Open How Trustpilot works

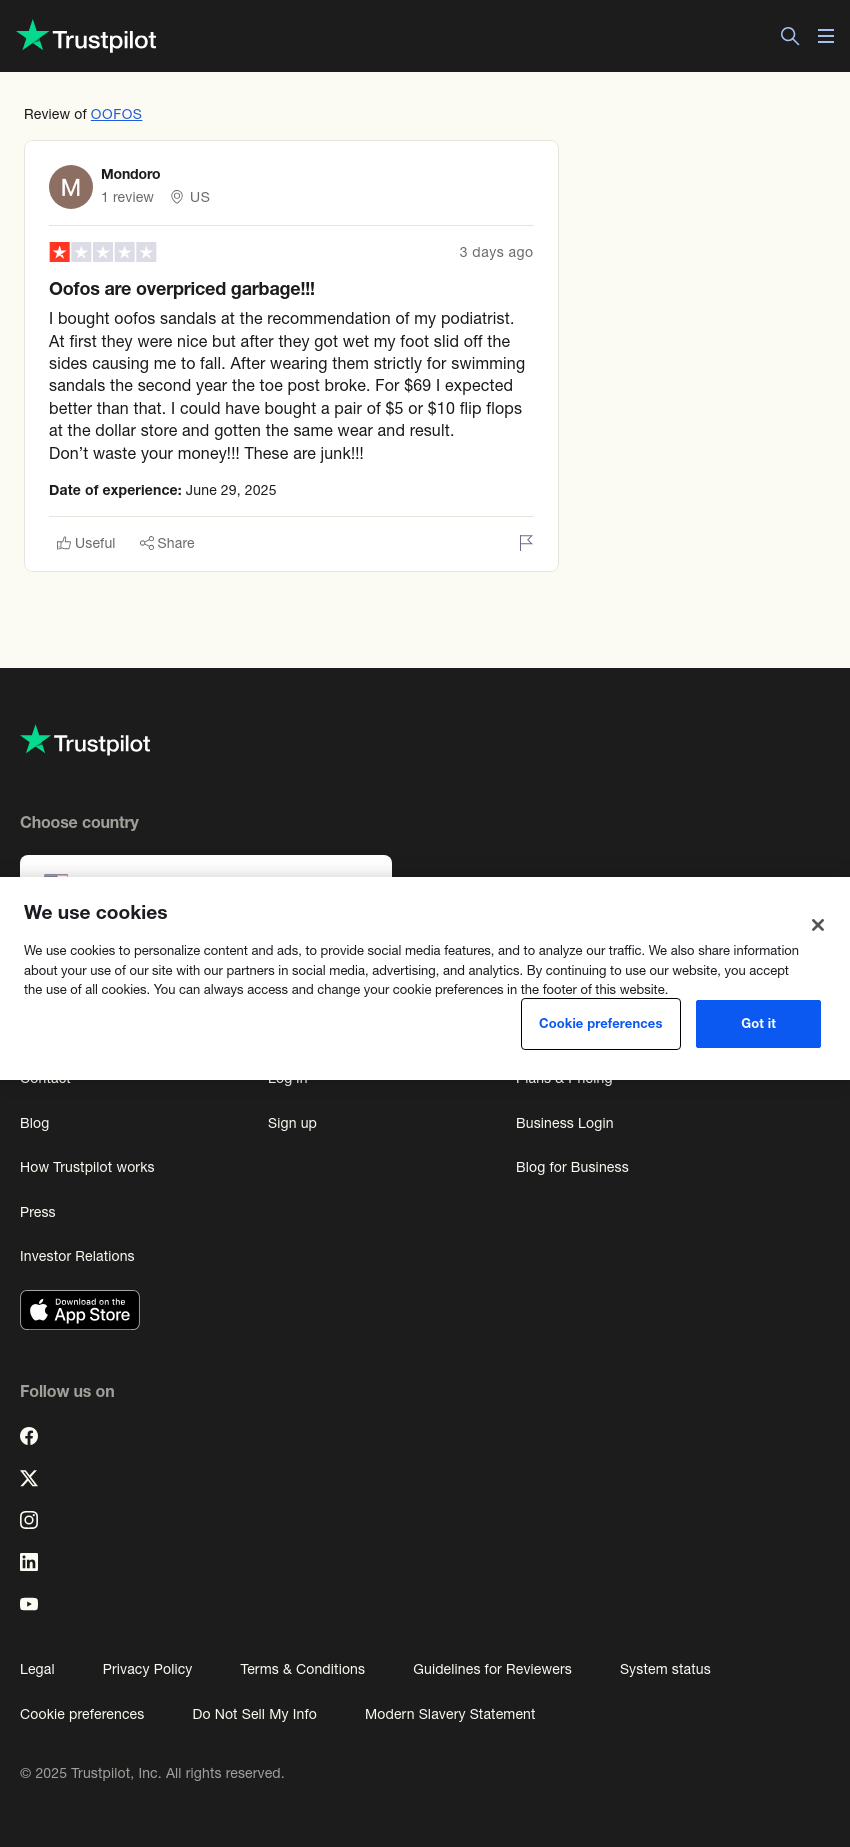click(87, 1167)
